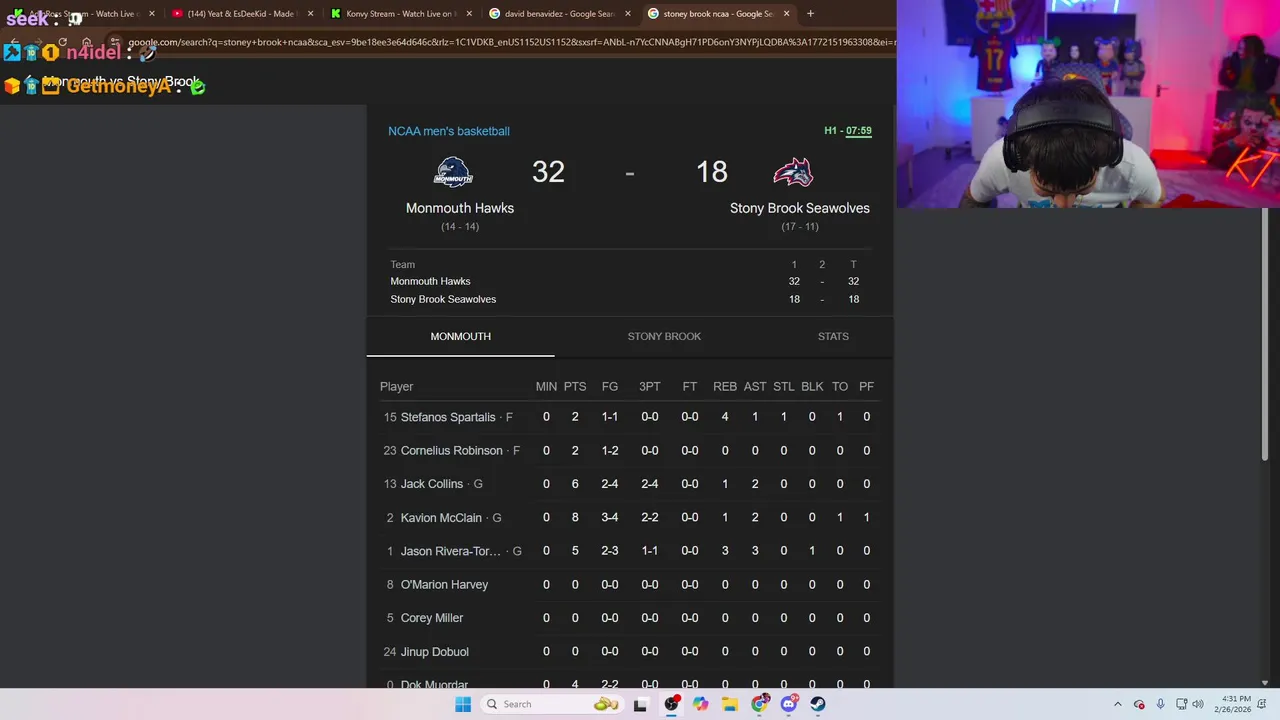
Task: Open the Windows Start menu
Action: click(463, 704)
